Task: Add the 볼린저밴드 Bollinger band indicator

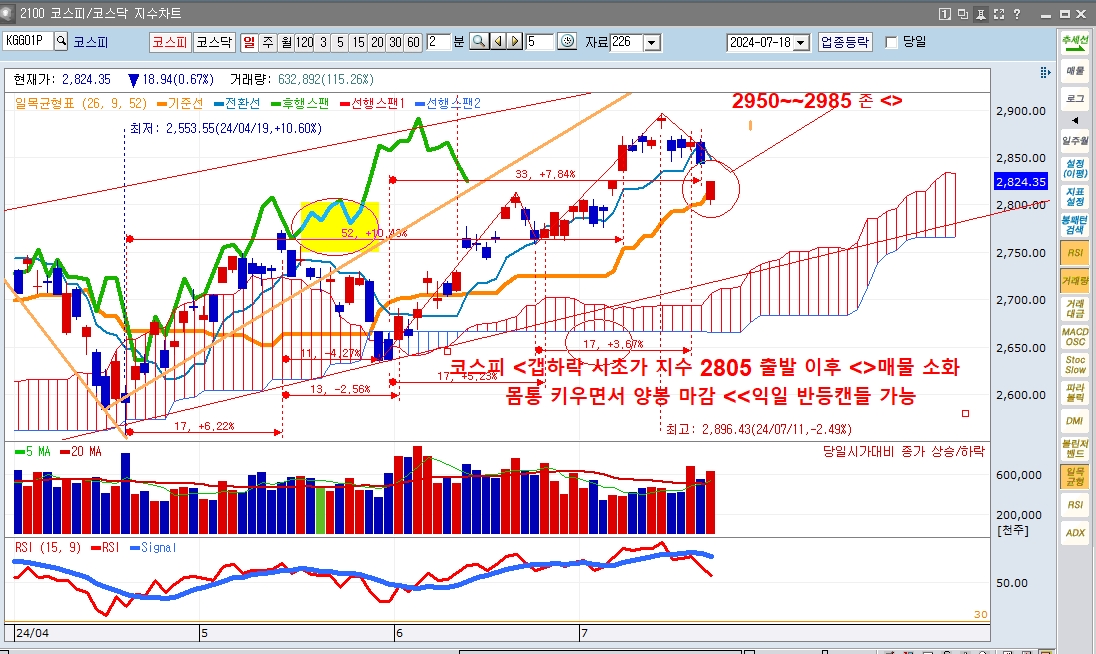Action: [x=1075, y=448]
